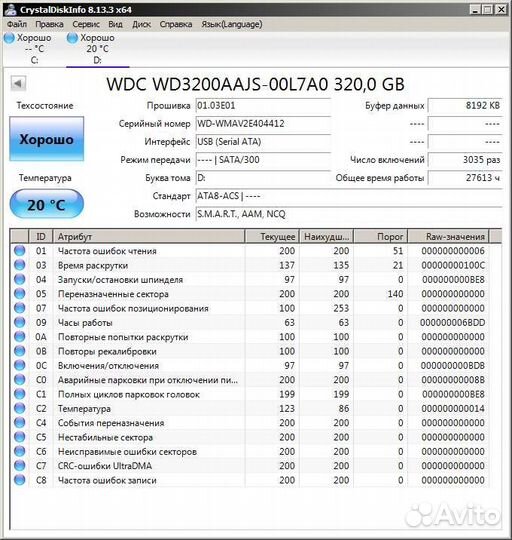
Task: Click the previous disk arrow button
Action: tap(18, 83)
